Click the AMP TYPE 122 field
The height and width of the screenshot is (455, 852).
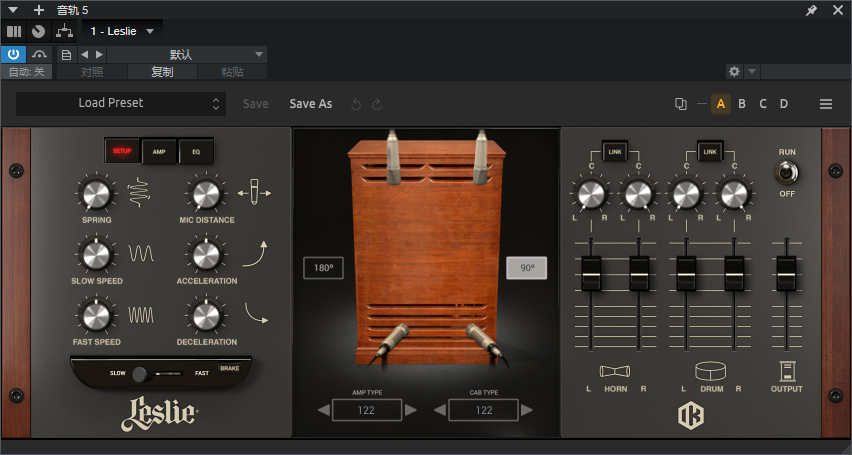[367, 410]
